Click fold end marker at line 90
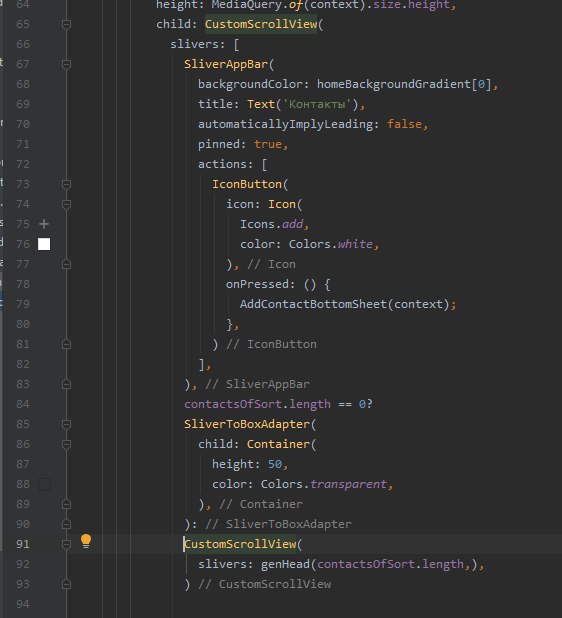The height and width of the screenshot is (618, 562). tap(66, 524)
